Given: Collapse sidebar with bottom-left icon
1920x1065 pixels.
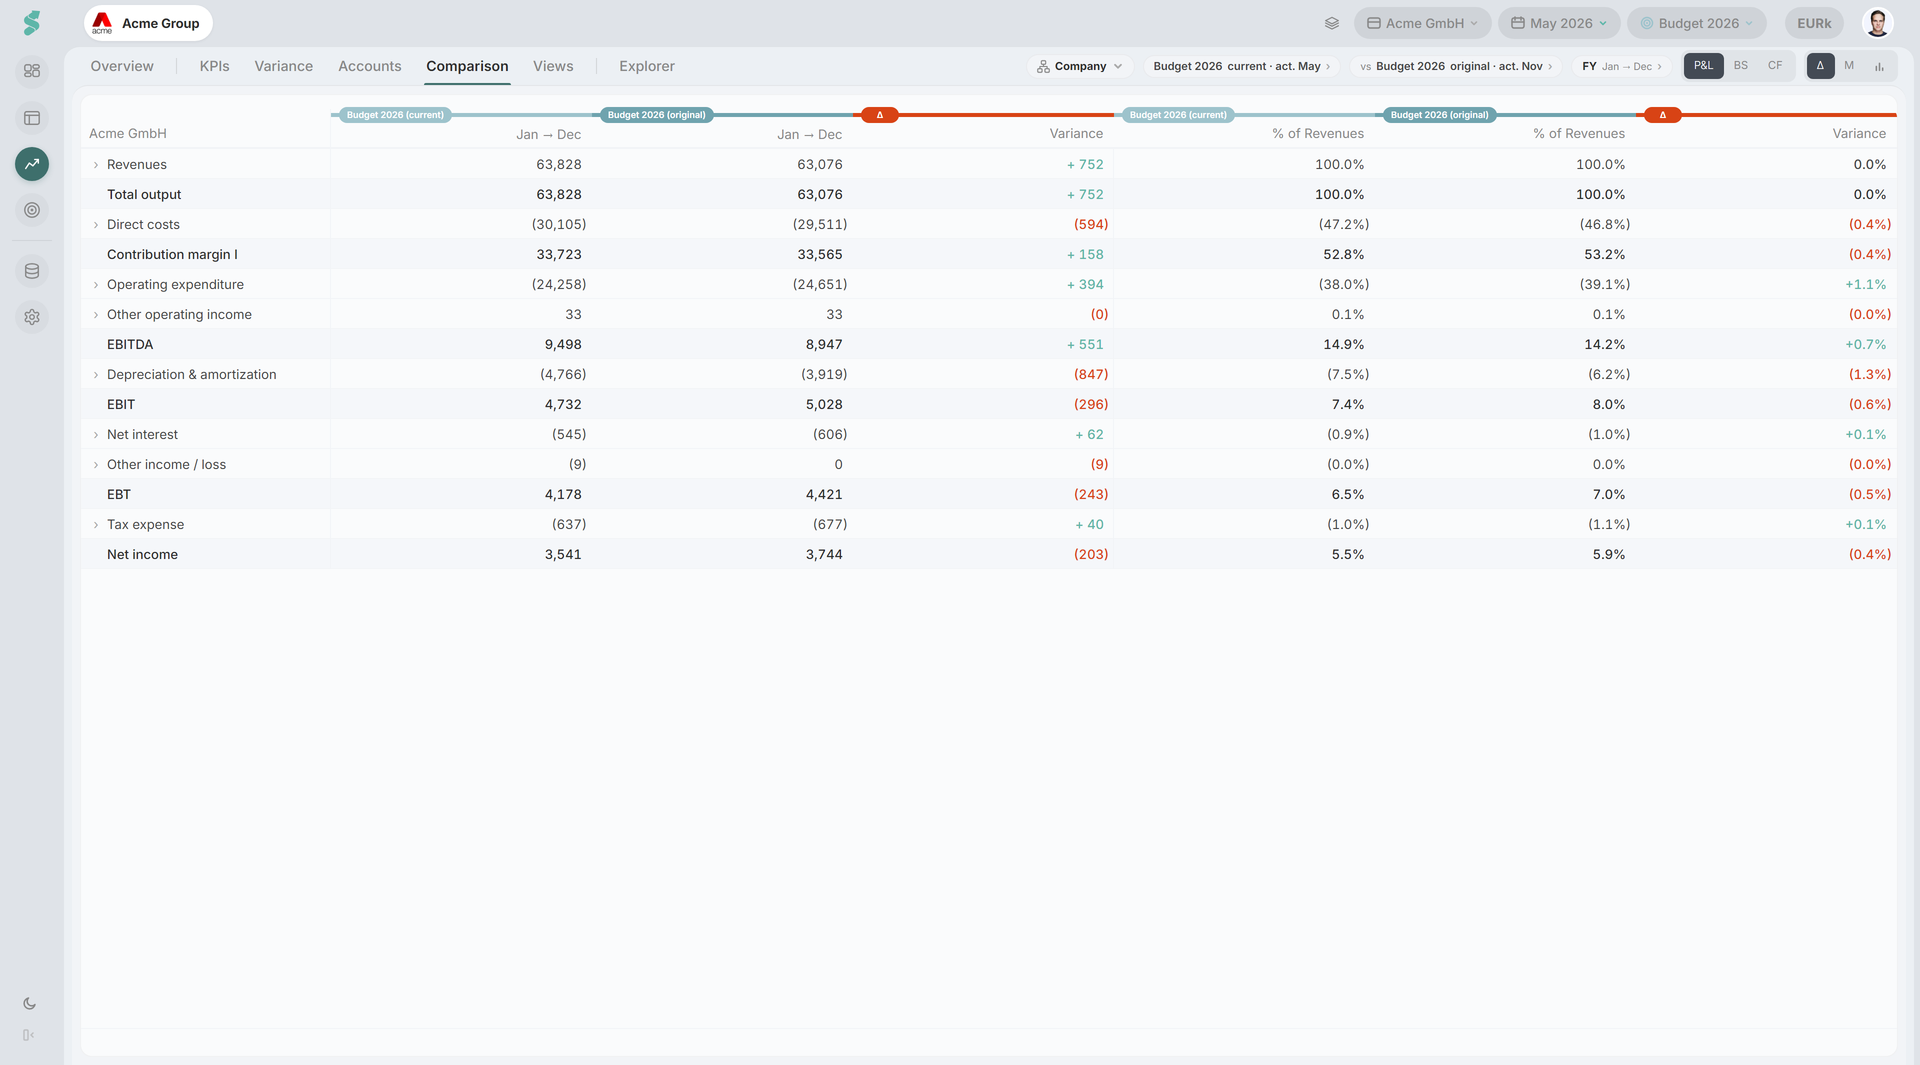Looking at the screenshot, I should [29, 1035].
